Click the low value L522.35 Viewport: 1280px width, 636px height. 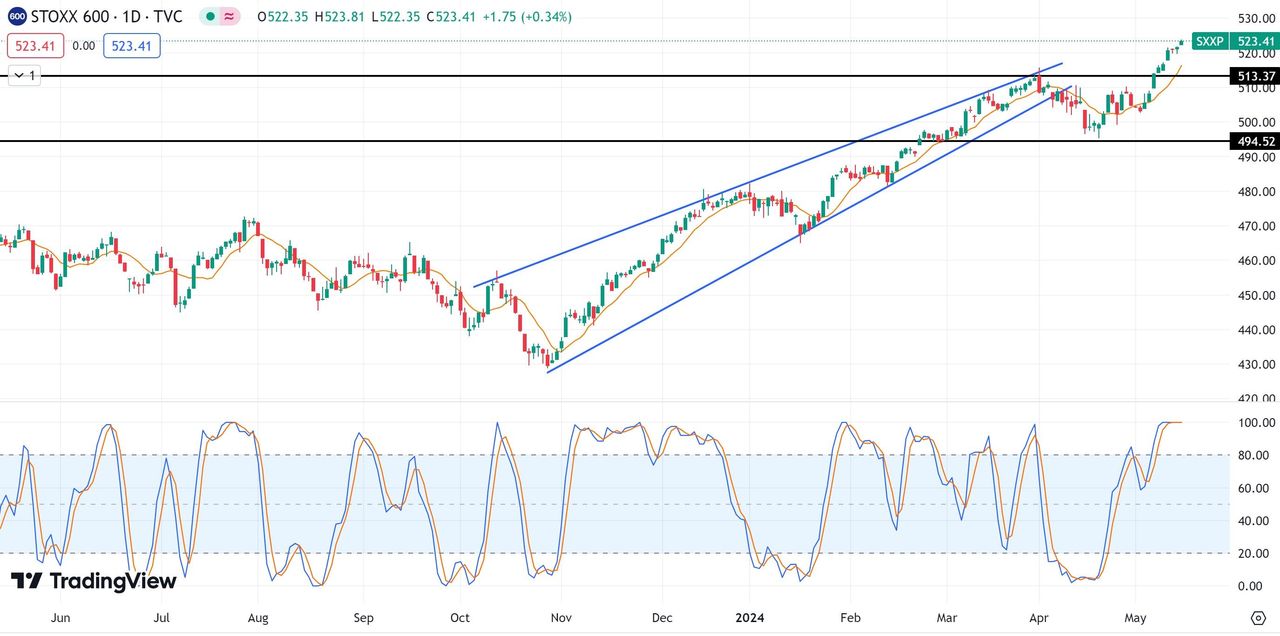coord(396,17)
